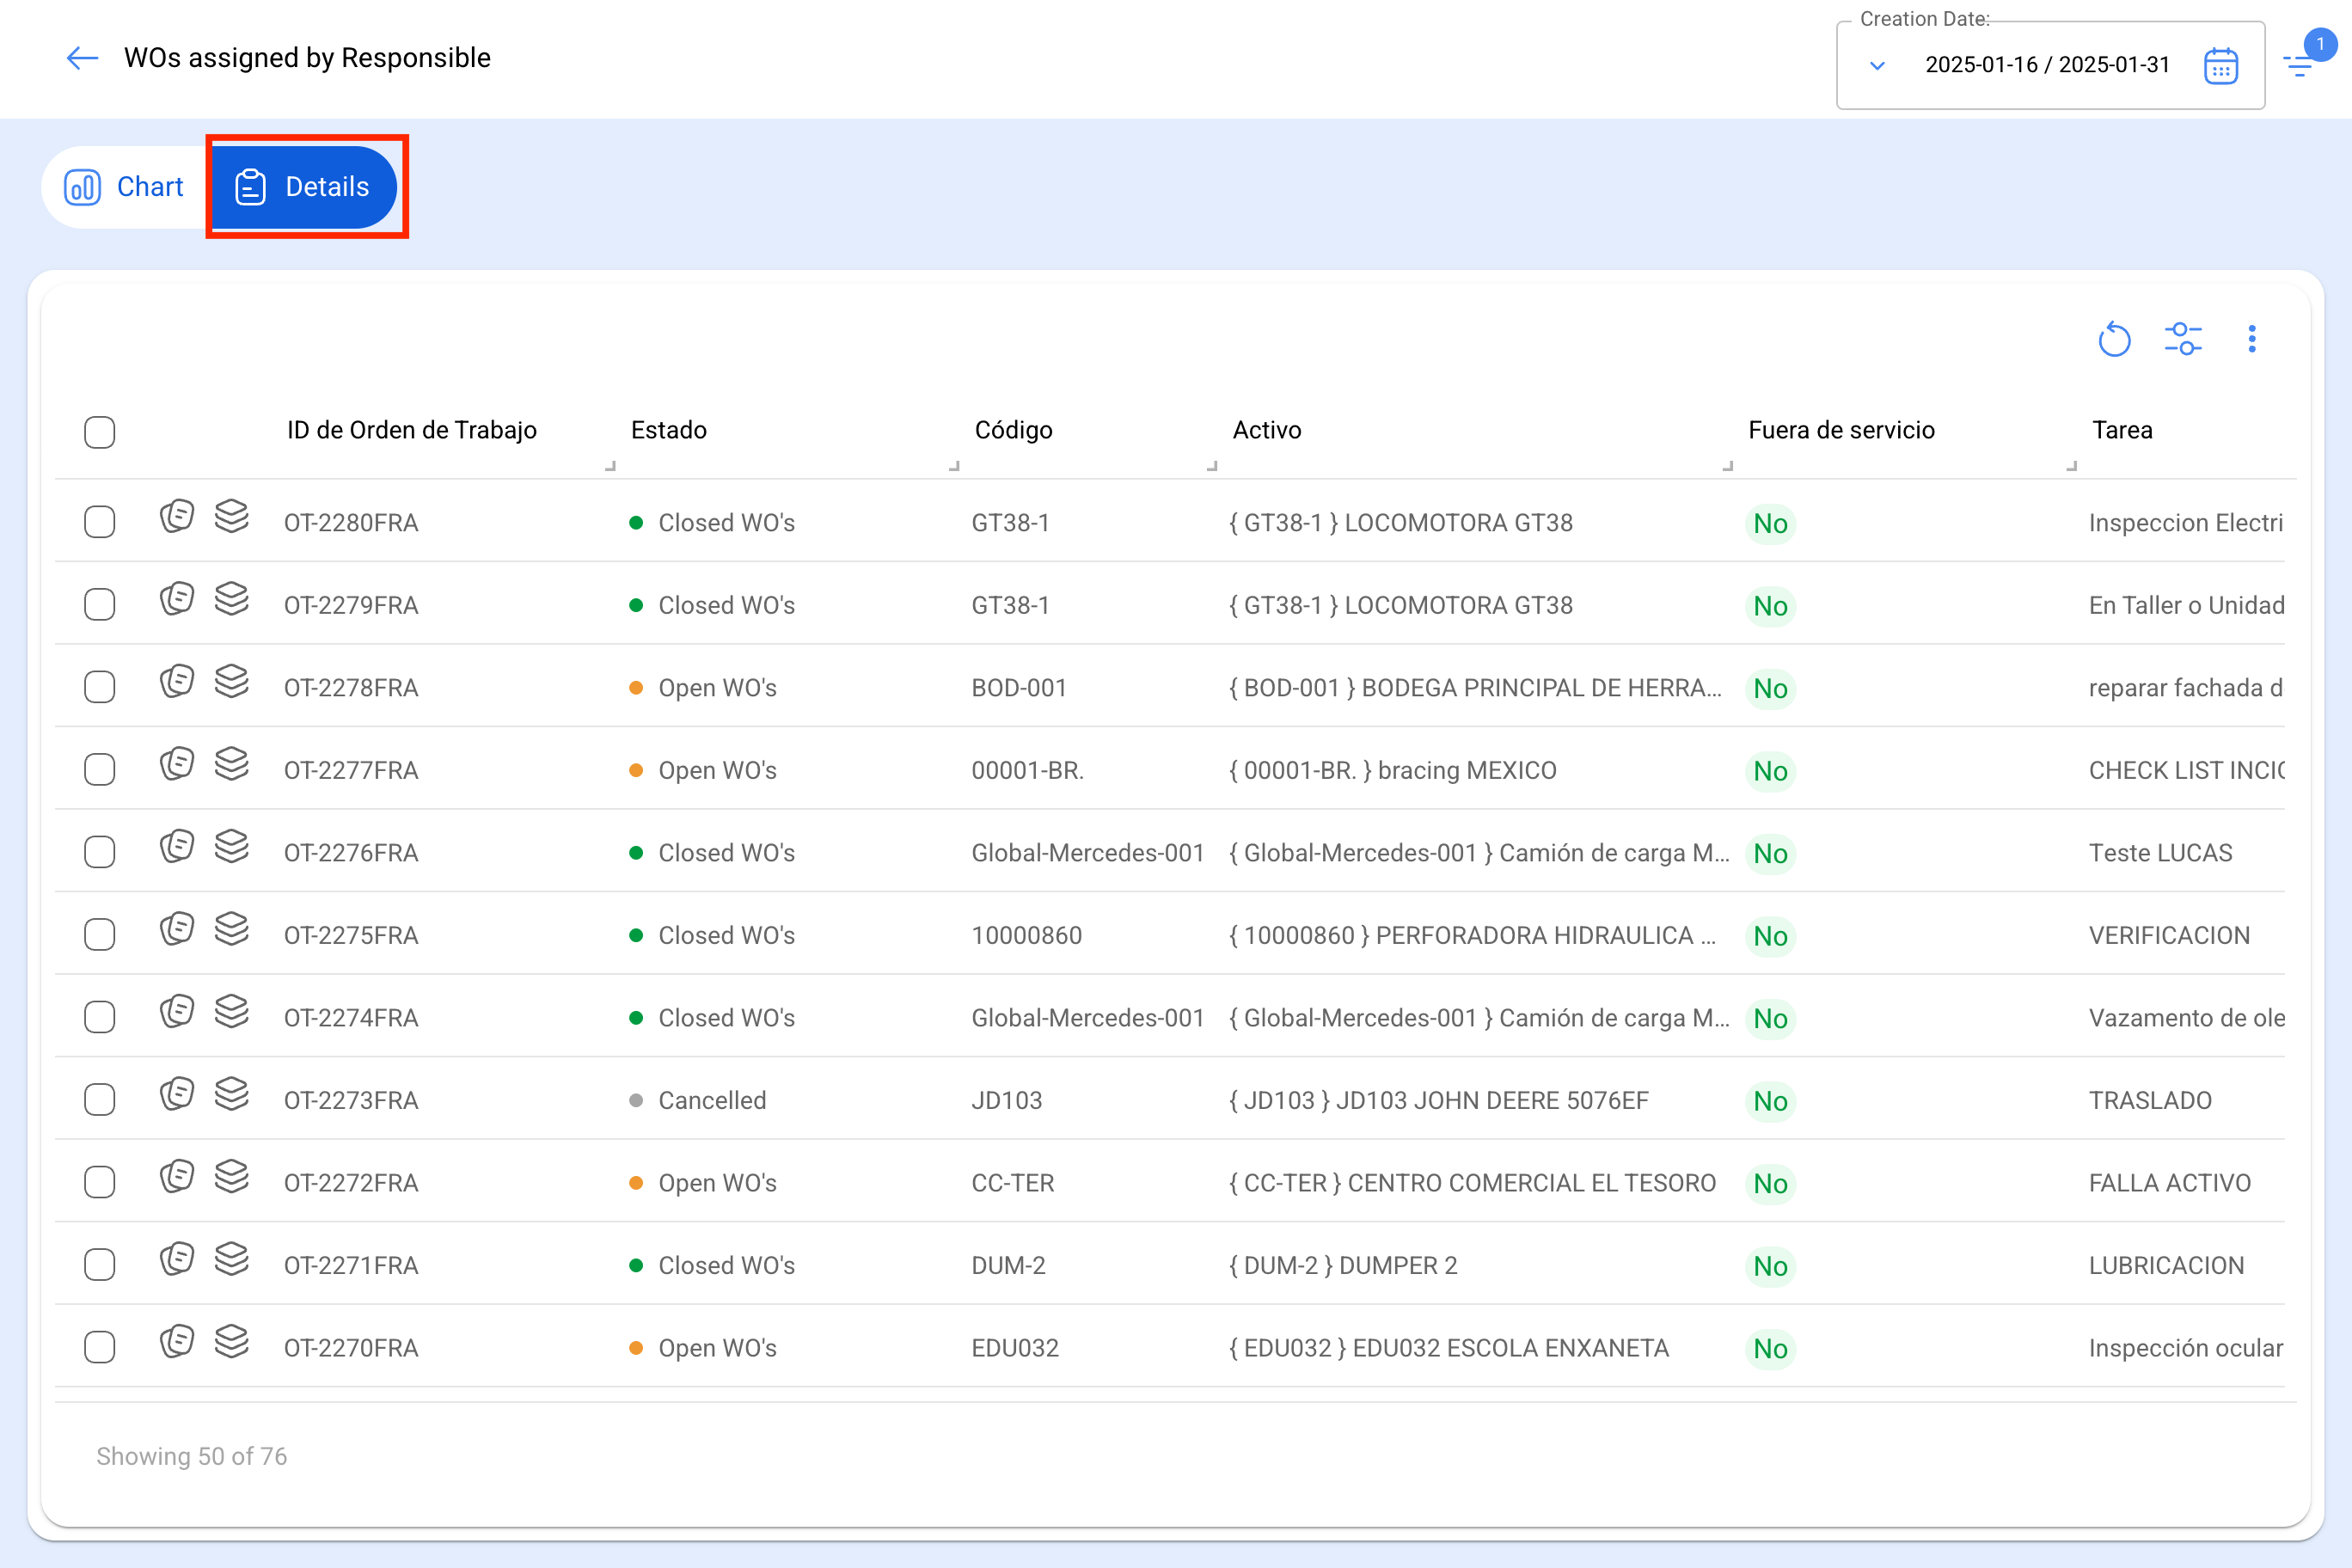The width and height of the screenshot is (2352, 1568).
Task: Sort by Estado column header
Action: coord(669,430)
